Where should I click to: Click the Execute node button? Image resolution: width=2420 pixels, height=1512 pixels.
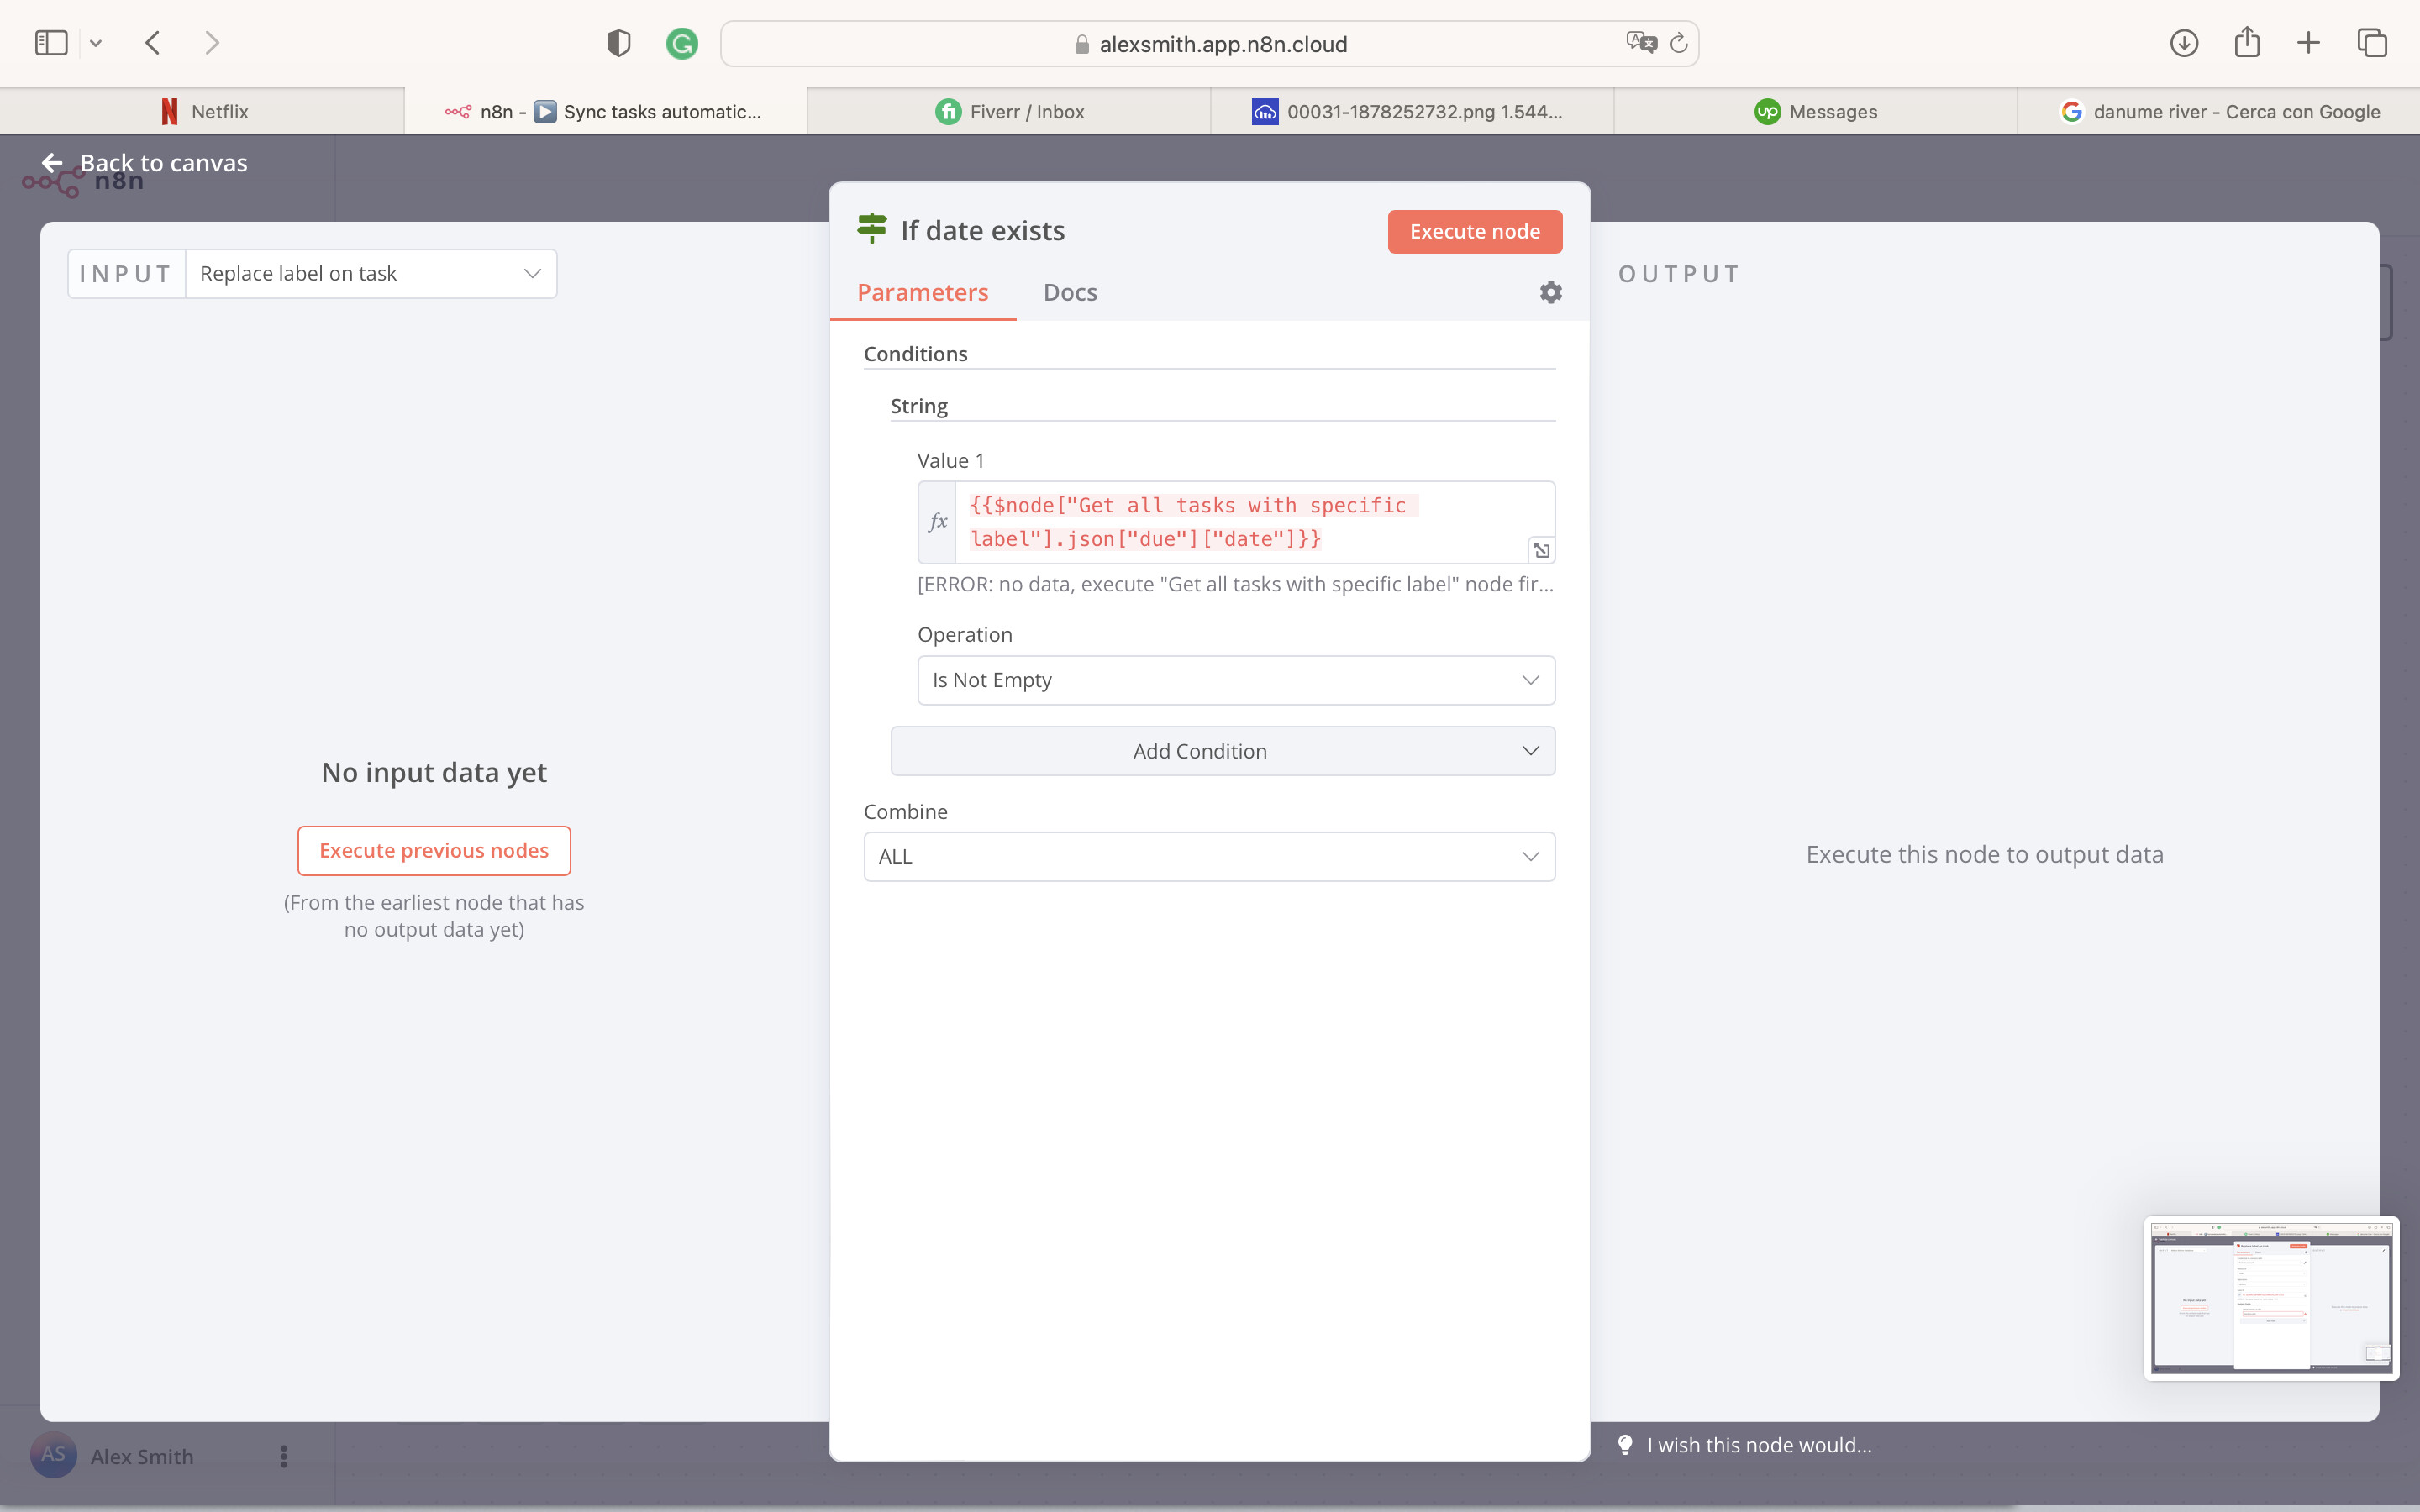pyautogui.click(x=1474, y=231)
